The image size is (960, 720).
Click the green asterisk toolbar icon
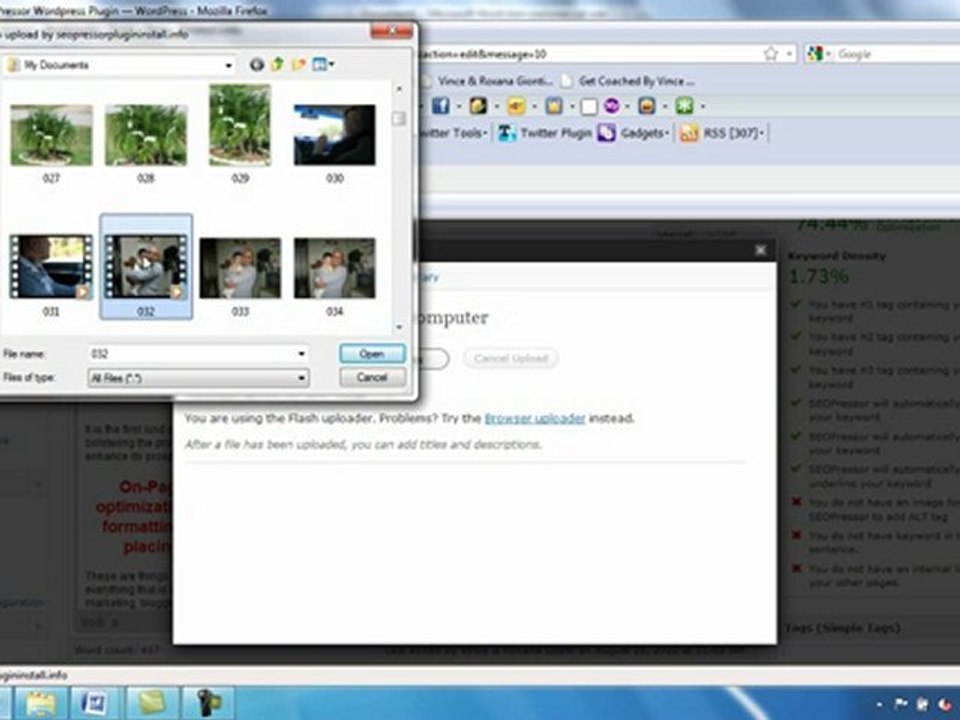pos(684,106)
